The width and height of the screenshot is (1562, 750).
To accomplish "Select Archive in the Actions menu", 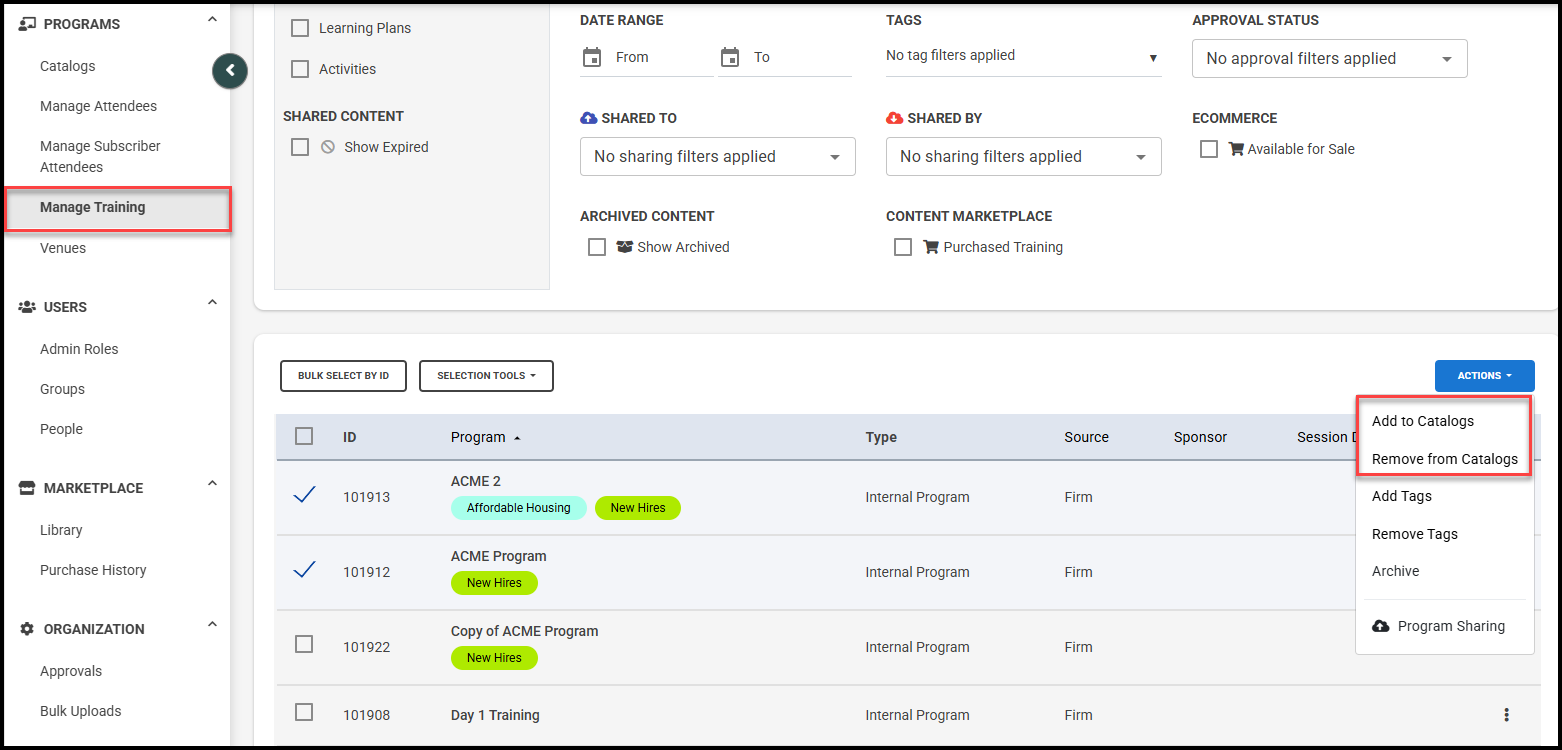I will (1395, 571).
